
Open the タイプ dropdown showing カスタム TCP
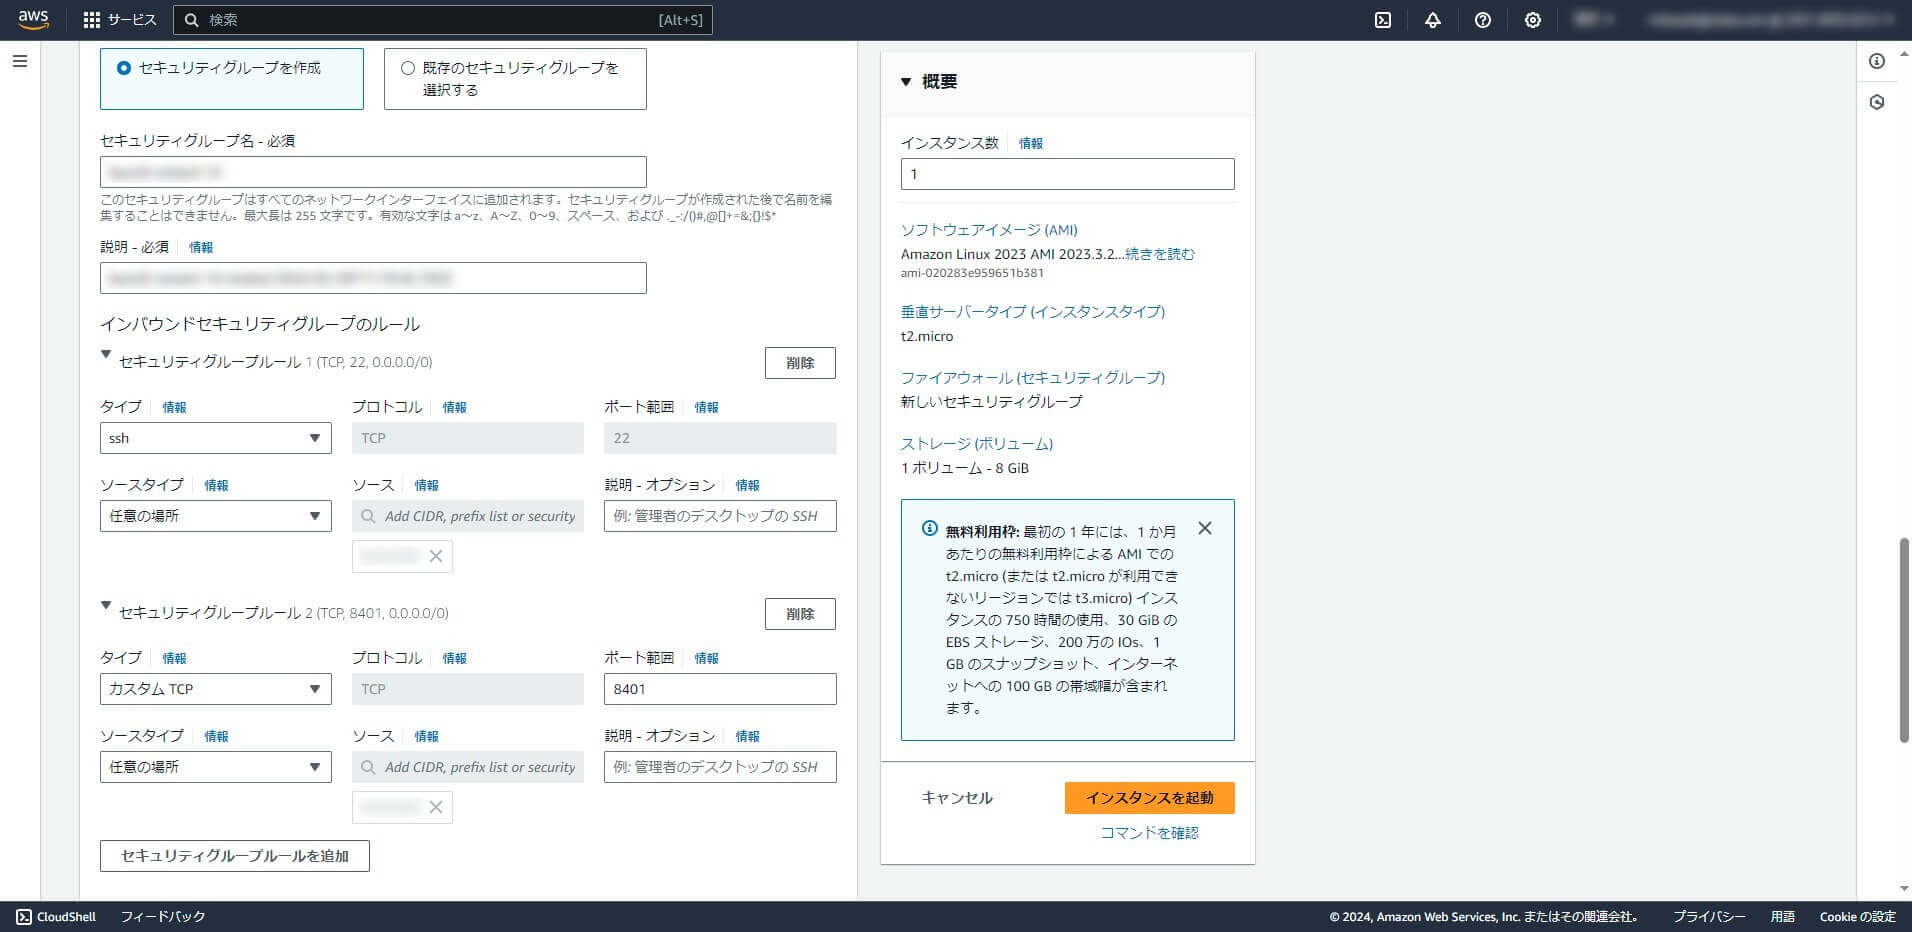pos(216,689)
